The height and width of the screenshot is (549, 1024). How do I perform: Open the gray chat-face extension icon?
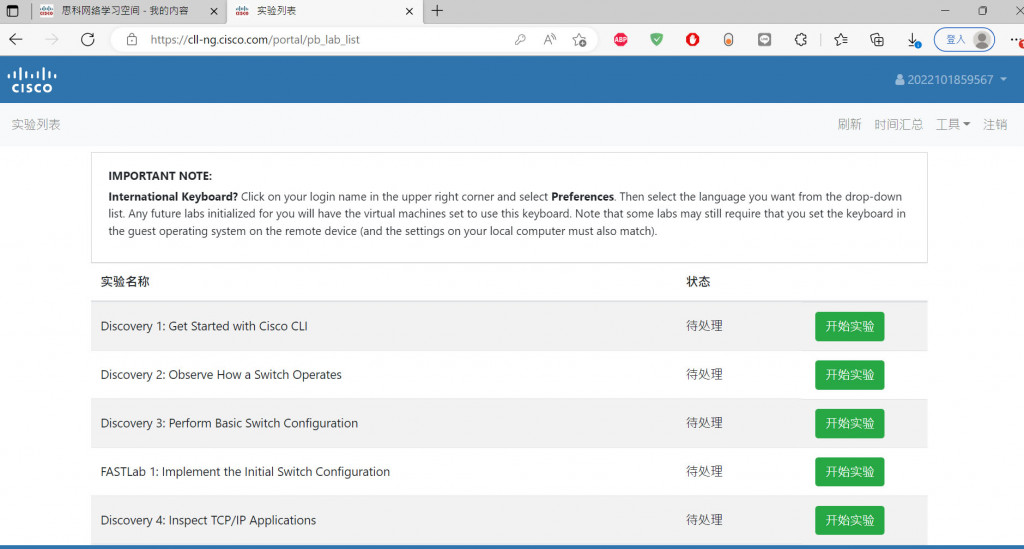pyautogui.click(x=764, y=40)
